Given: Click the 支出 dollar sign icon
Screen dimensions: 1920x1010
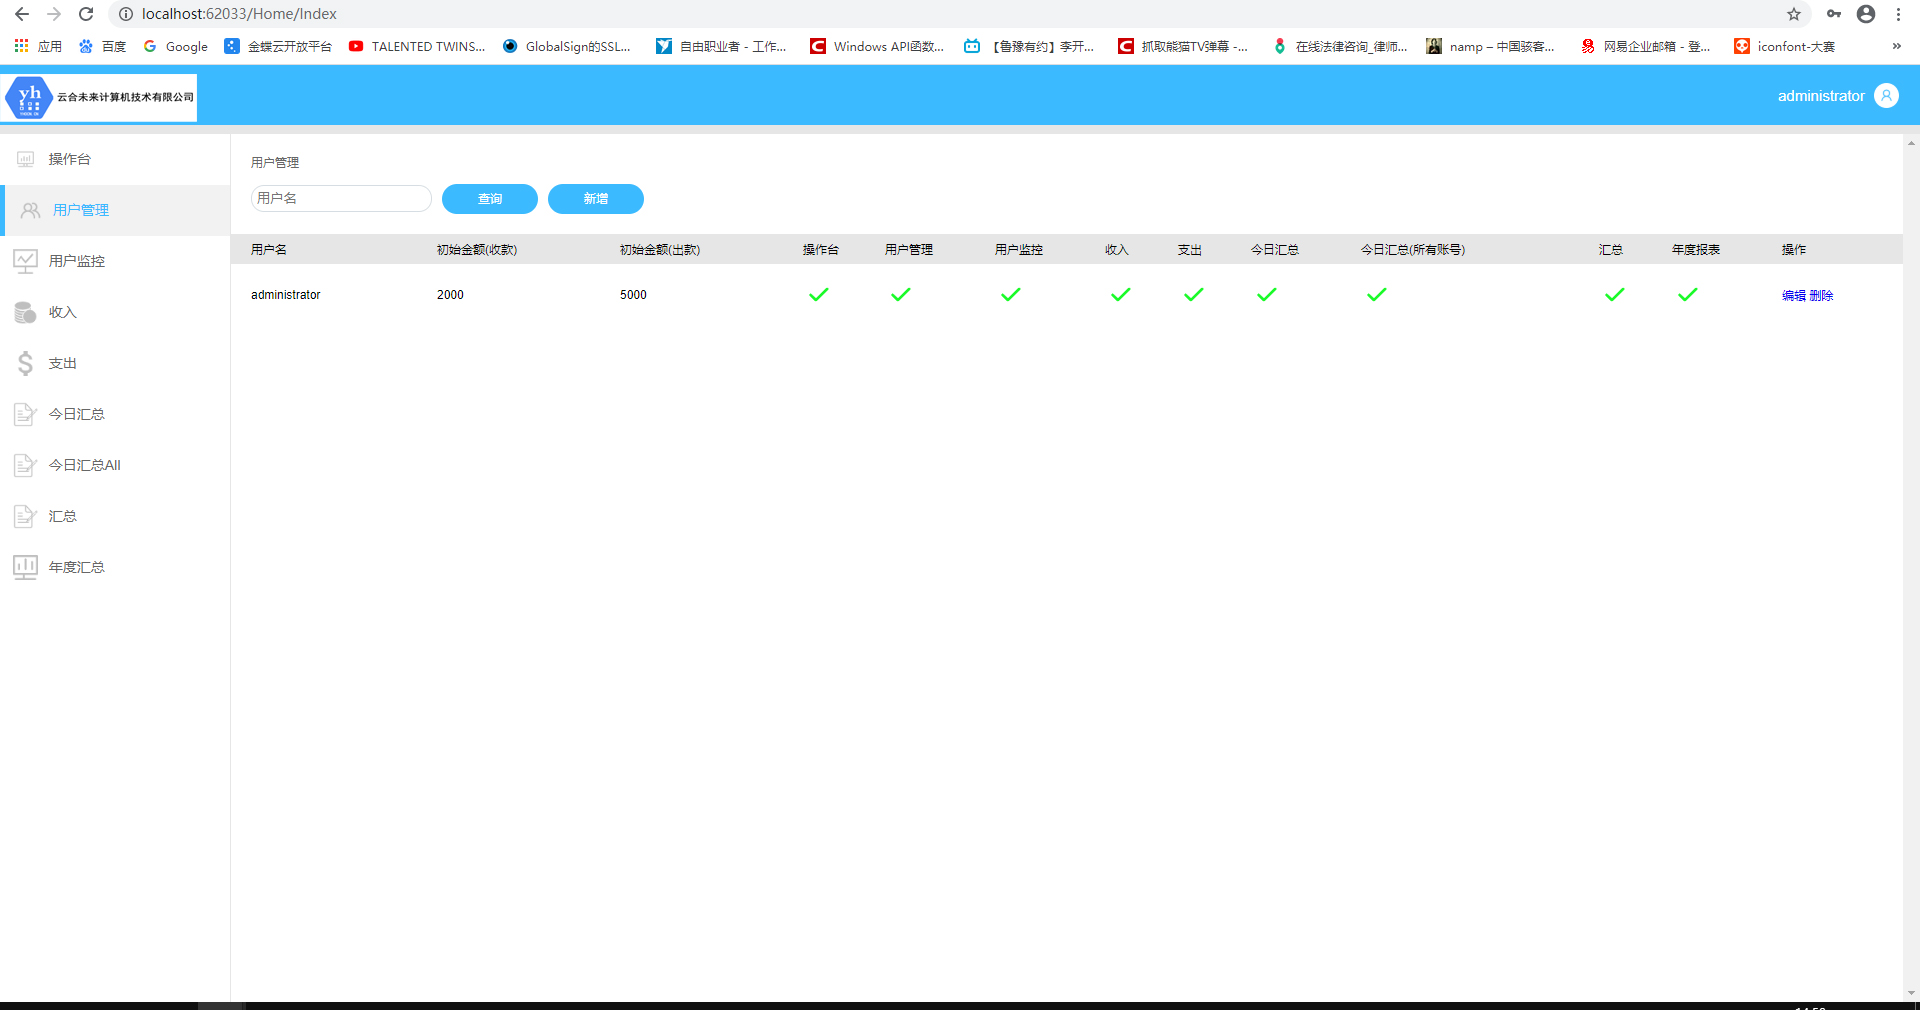Looking at the screenshot, I should 26,363.
